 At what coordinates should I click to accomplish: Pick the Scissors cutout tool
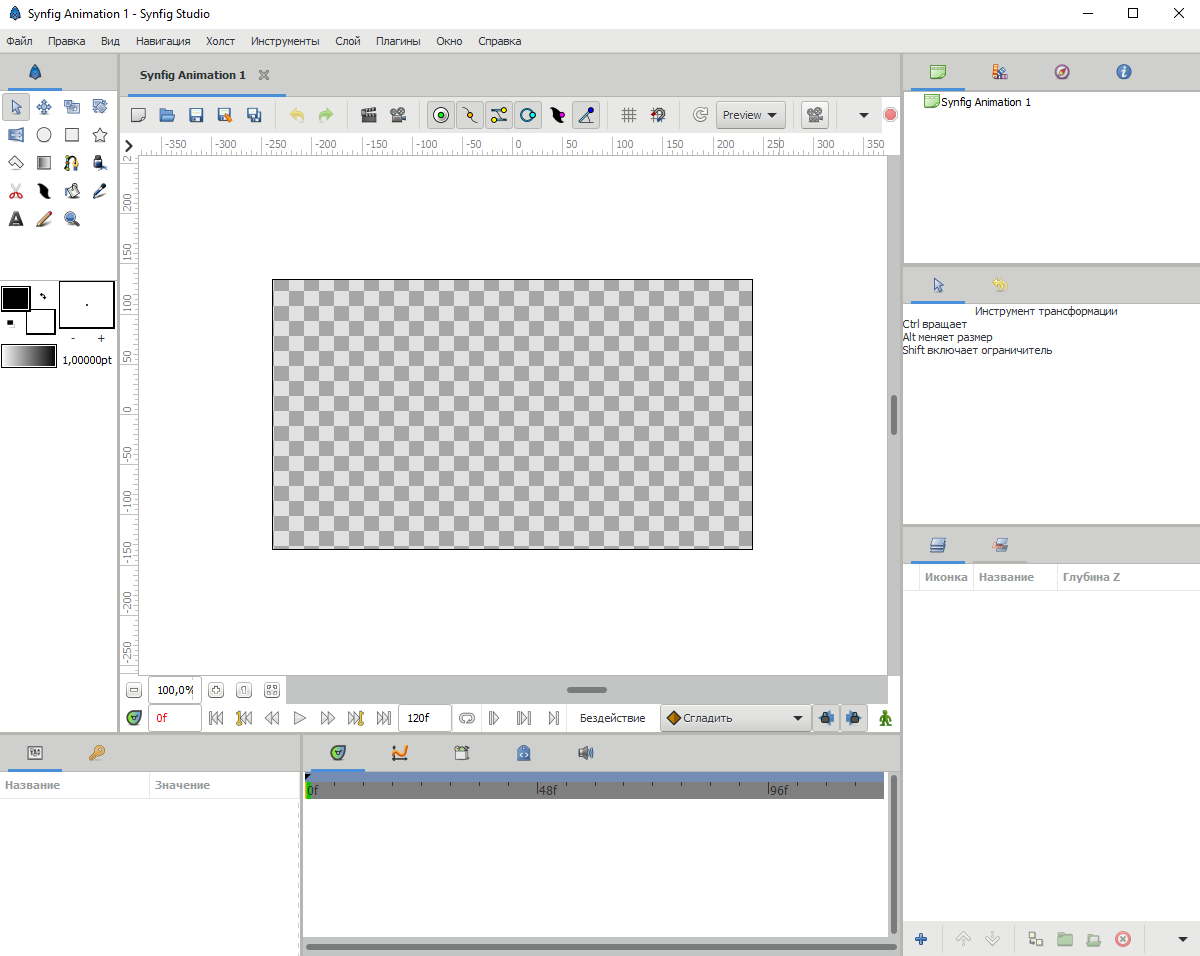pyautogui.click(x=16, y=191)
